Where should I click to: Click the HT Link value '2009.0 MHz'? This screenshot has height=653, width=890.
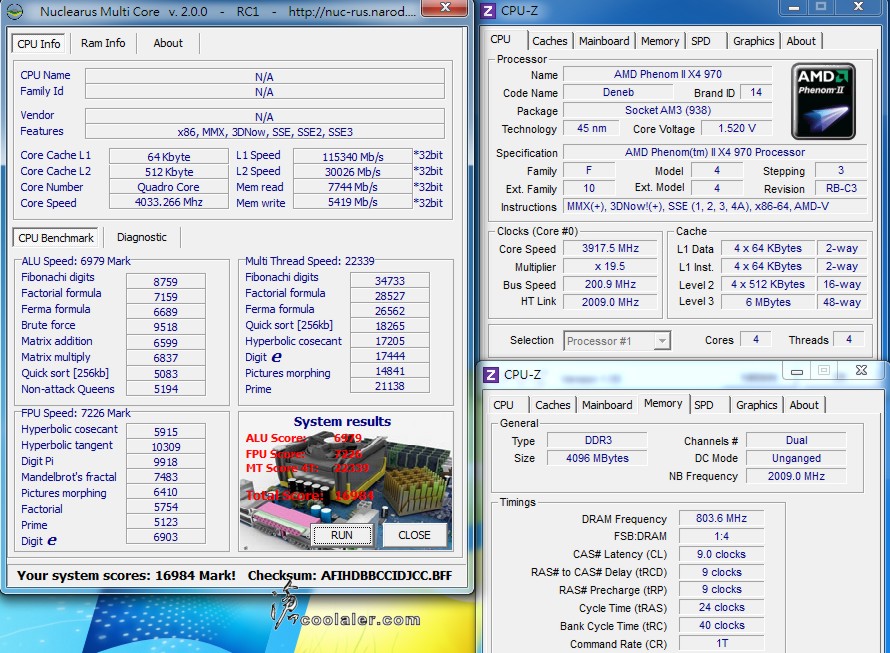[610, 302]
